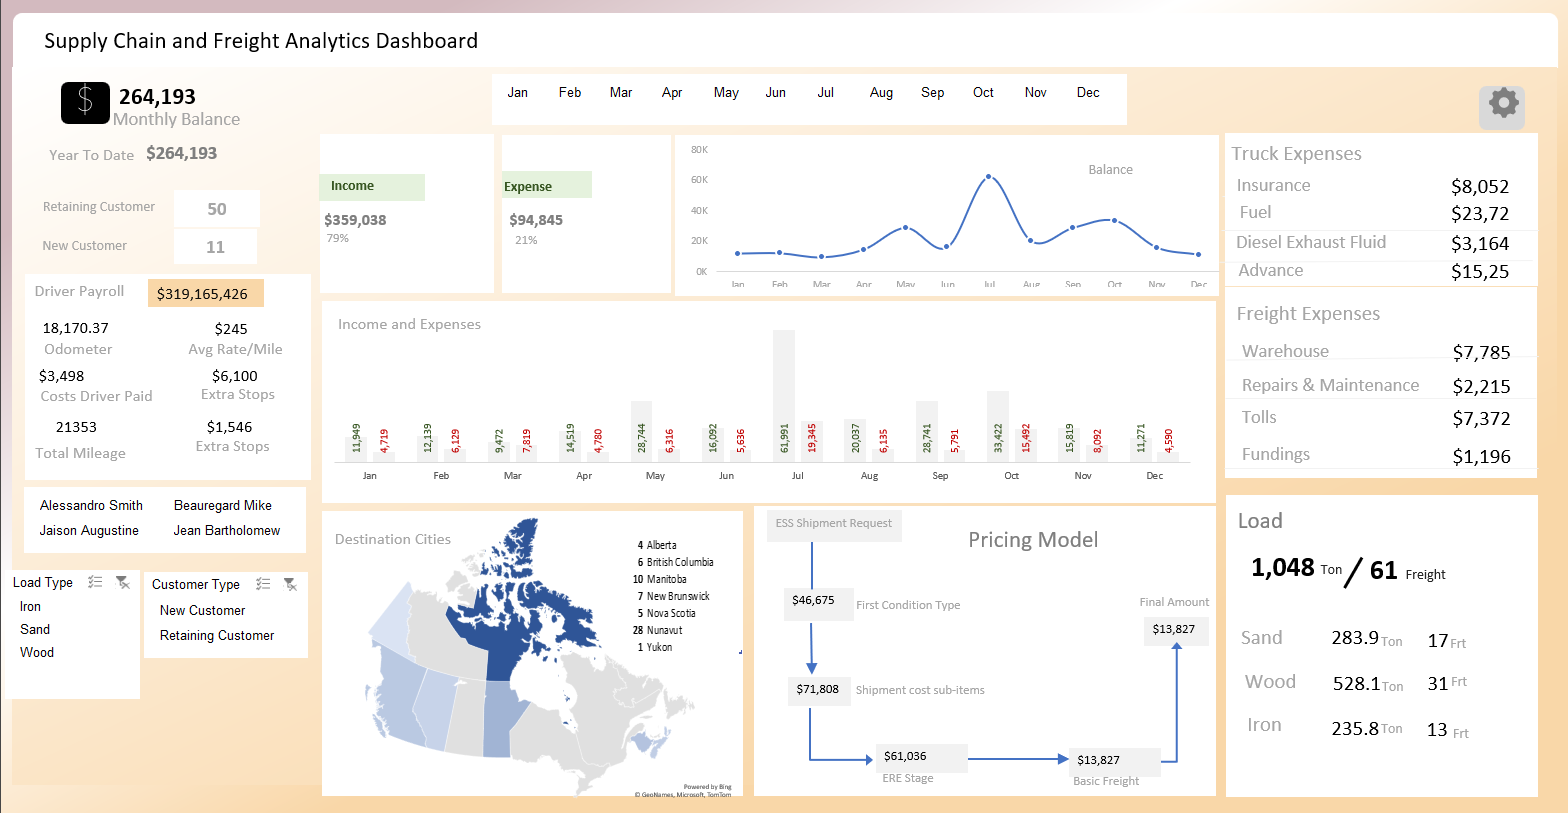The width and height of the screenshot is (1568, 813).
Task: Open the settings gear icon
Action: tap(1502, 104)
